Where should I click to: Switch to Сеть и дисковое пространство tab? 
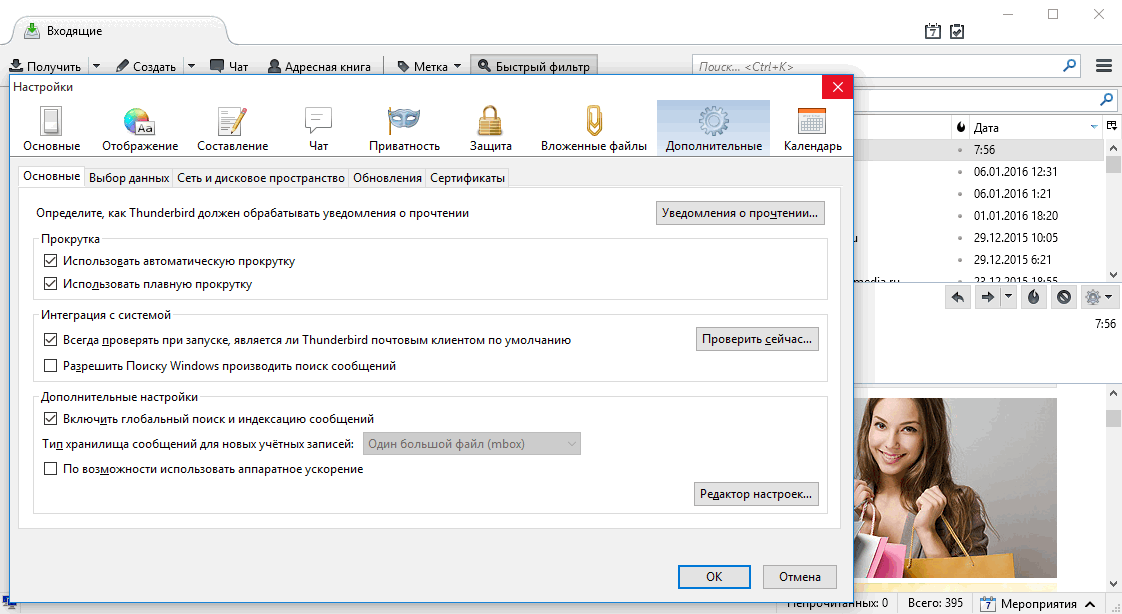pos(261,178)
